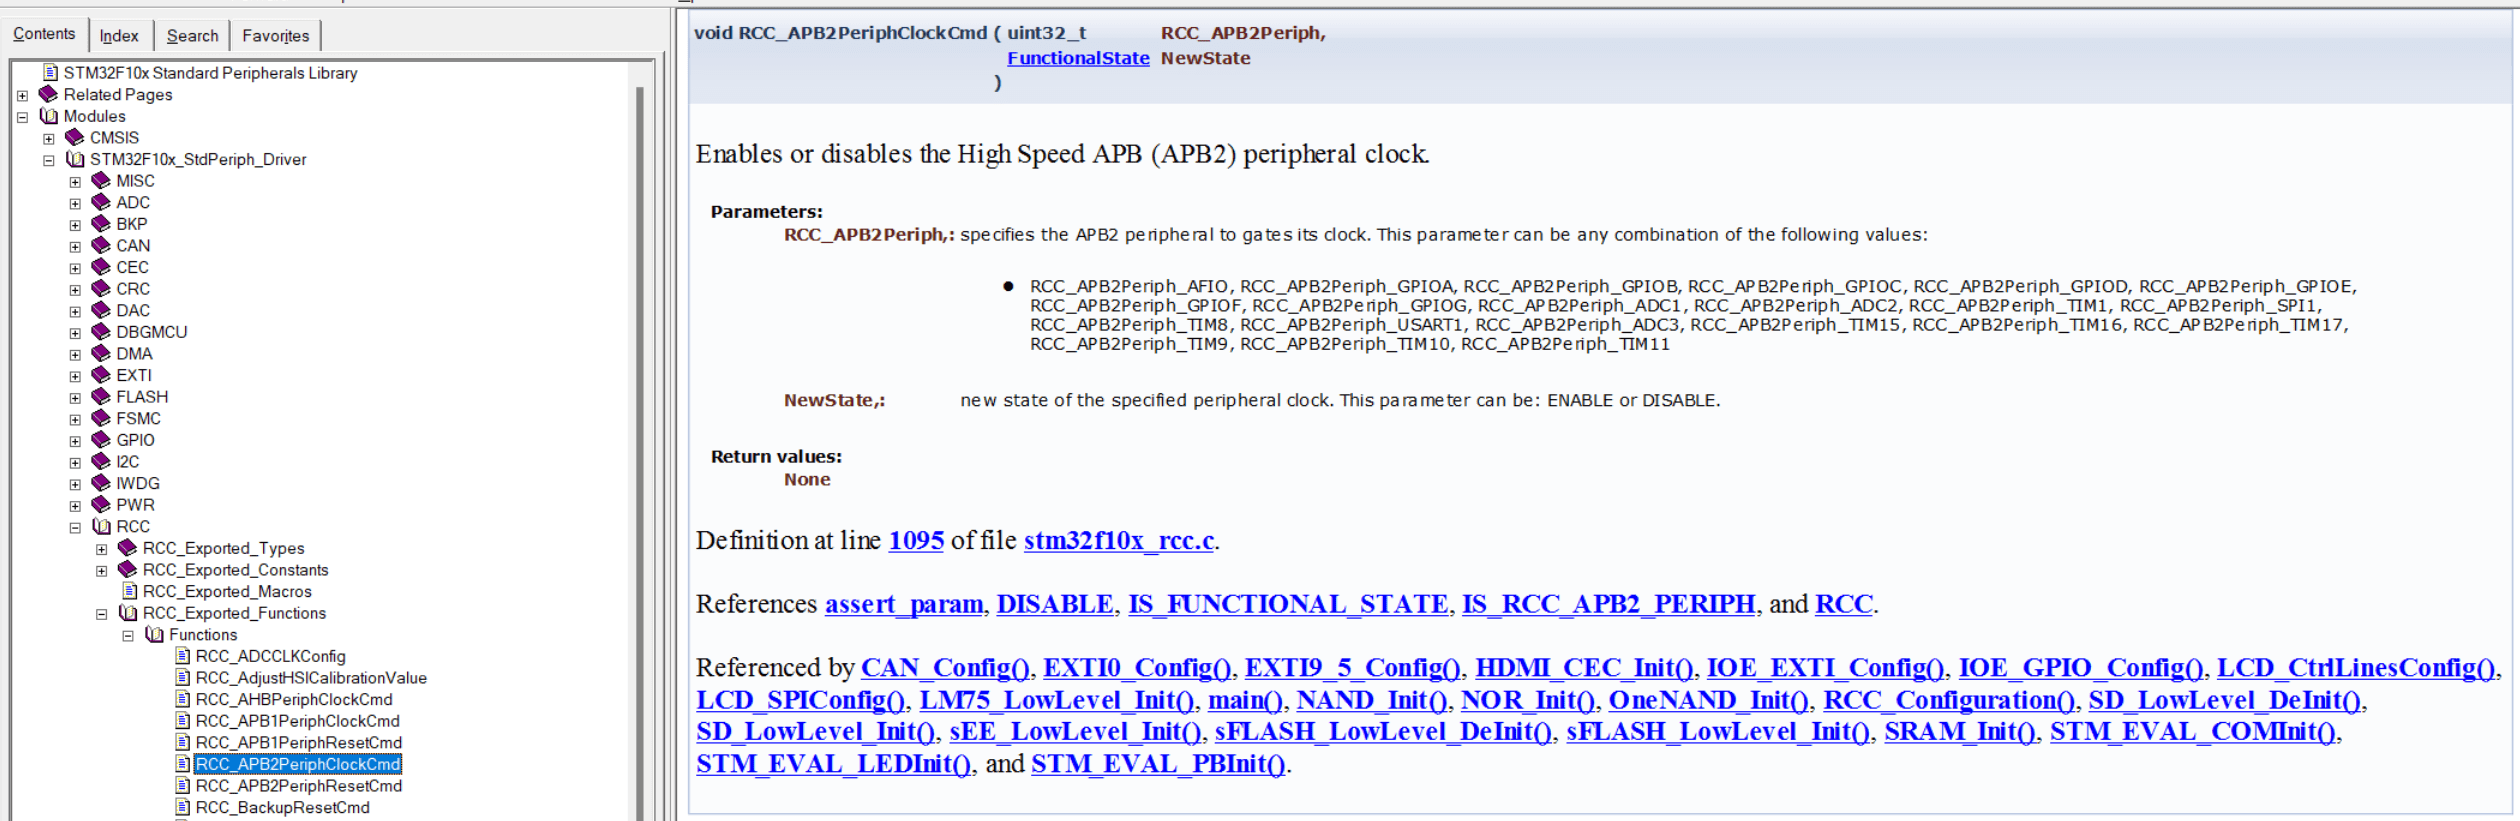Expand the RCC_Exported_Types node
This screenshot has height=821, width=2520.
tap(101, 549)
